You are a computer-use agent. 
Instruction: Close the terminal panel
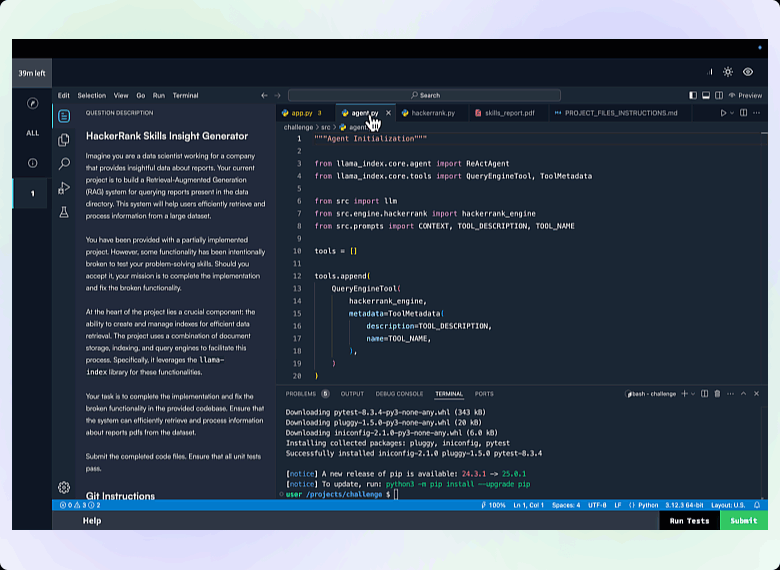[757, 393]
